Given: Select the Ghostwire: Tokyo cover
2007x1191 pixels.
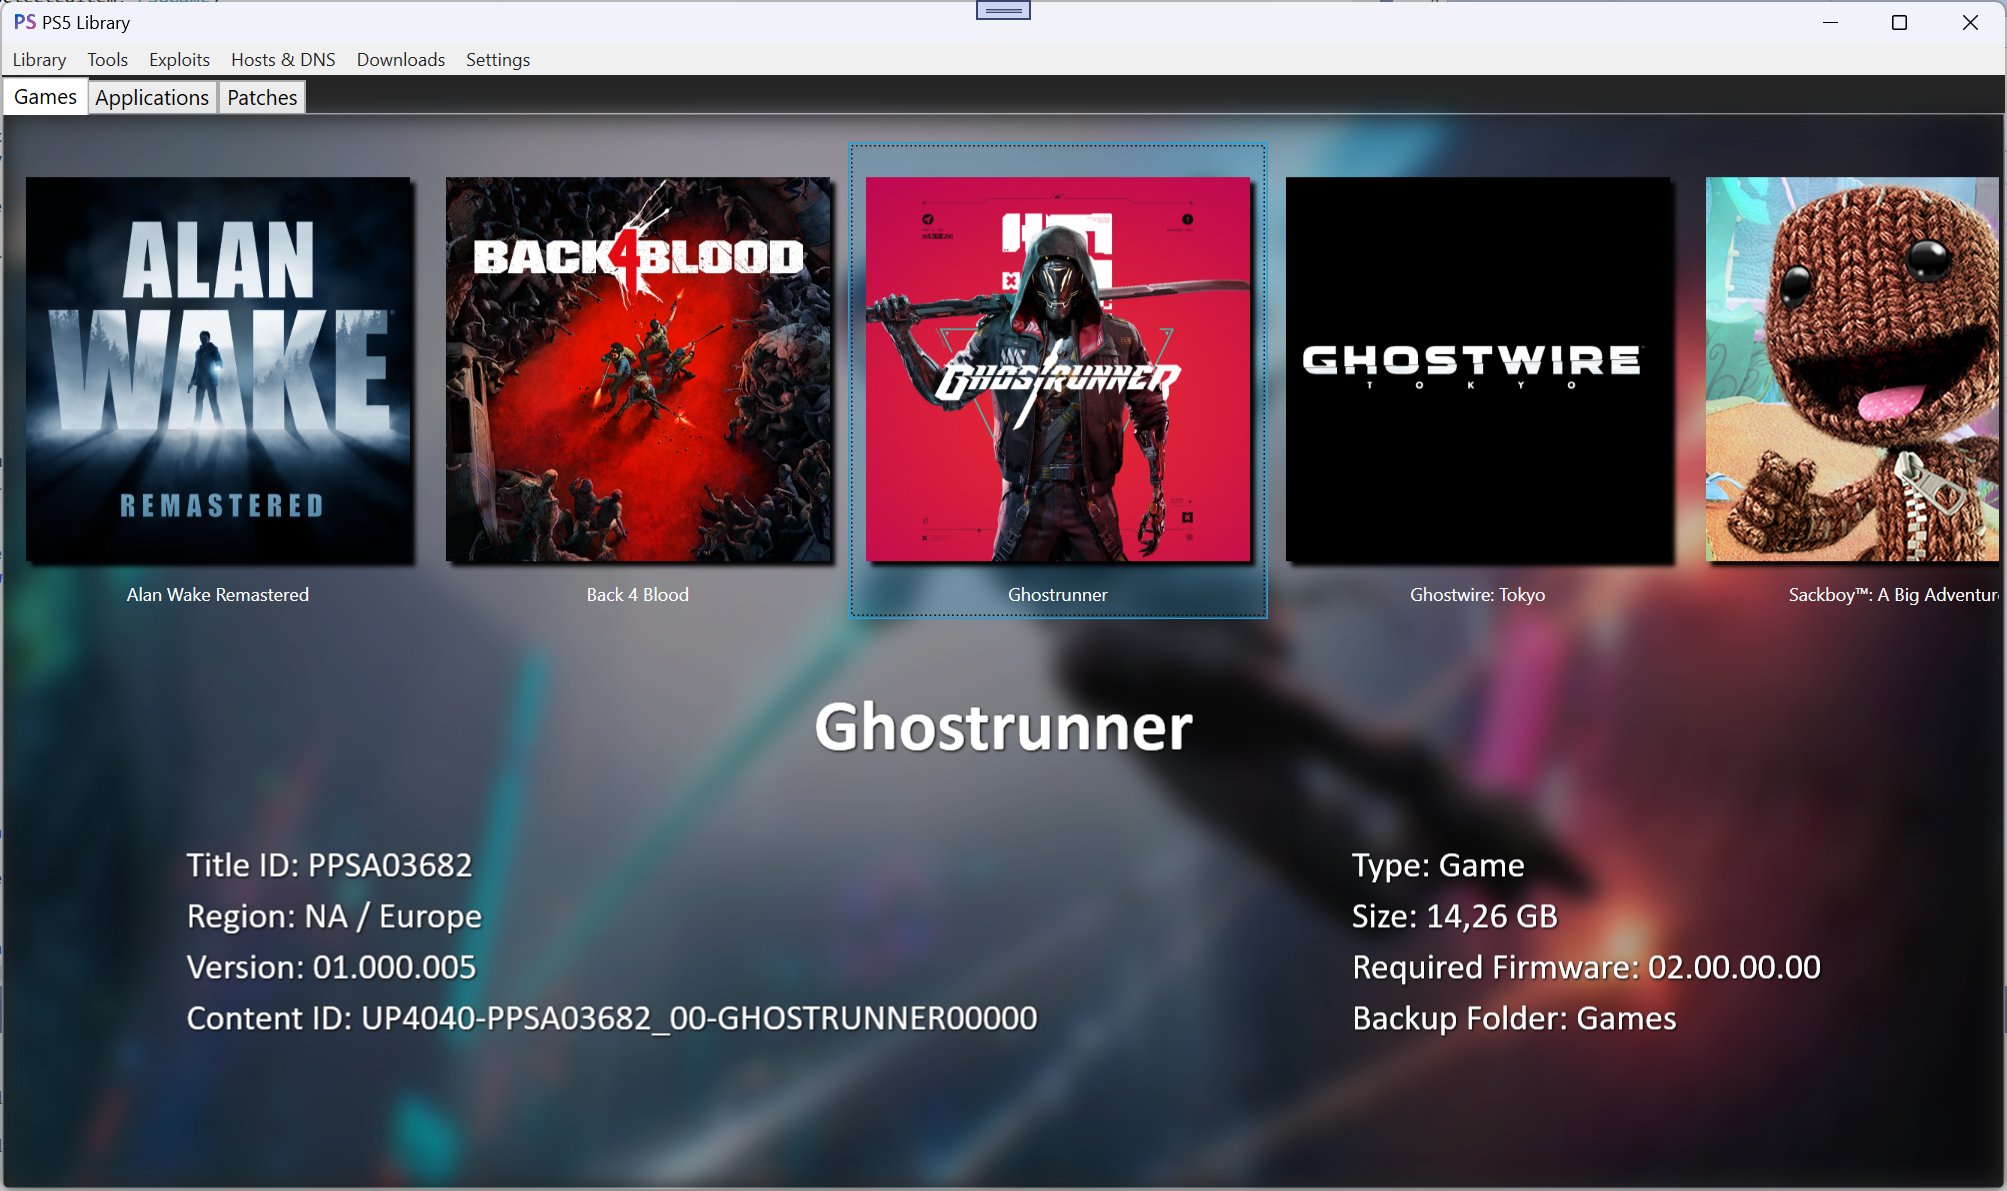Looking at the screenshot, I should click(x=1478, y=369).
